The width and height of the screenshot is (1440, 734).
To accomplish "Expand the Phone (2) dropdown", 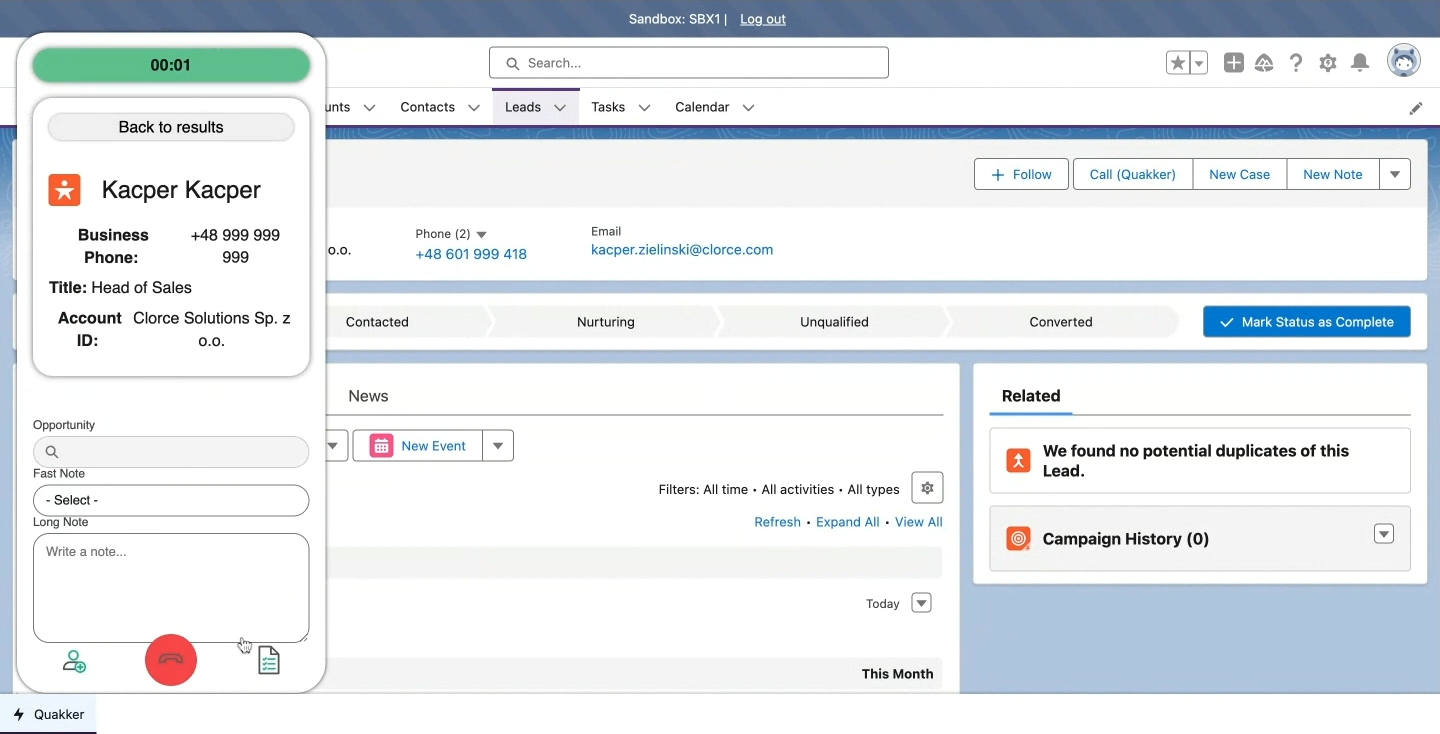I will [481, 234].
